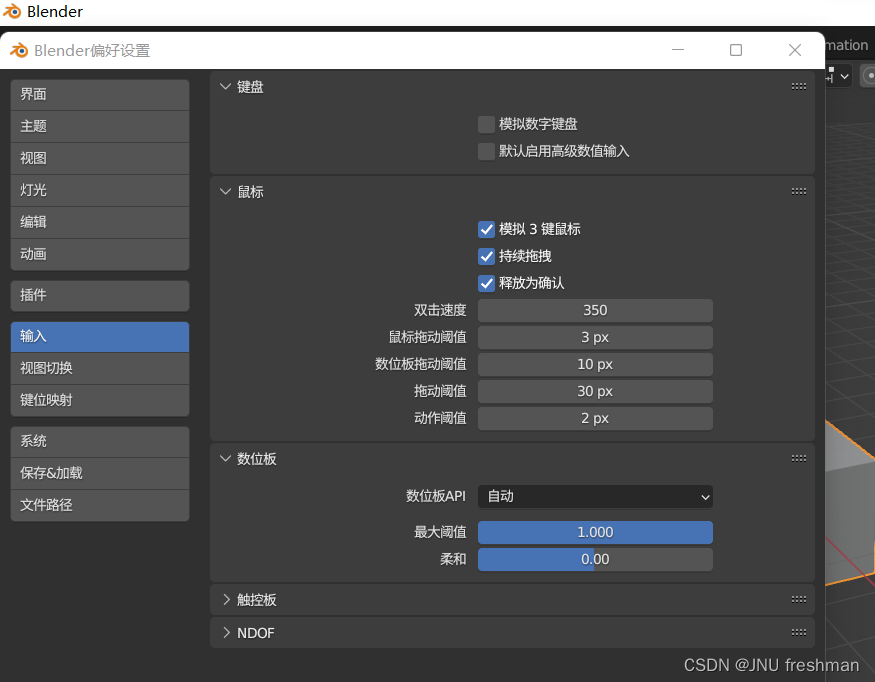
Task: Collapse the 数位板 panel
Action: coord(225,459)
